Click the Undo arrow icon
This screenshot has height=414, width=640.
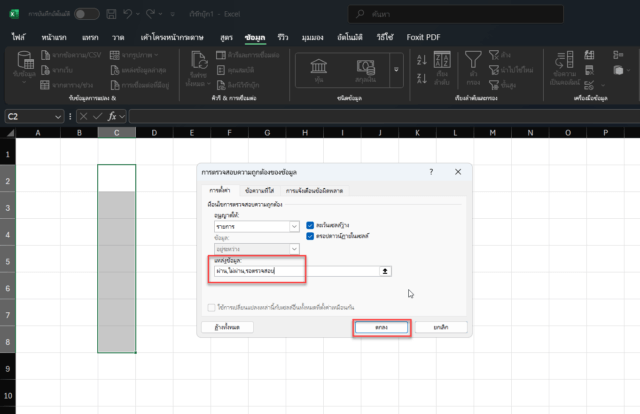pyautogui.click(x=127, y=14)
